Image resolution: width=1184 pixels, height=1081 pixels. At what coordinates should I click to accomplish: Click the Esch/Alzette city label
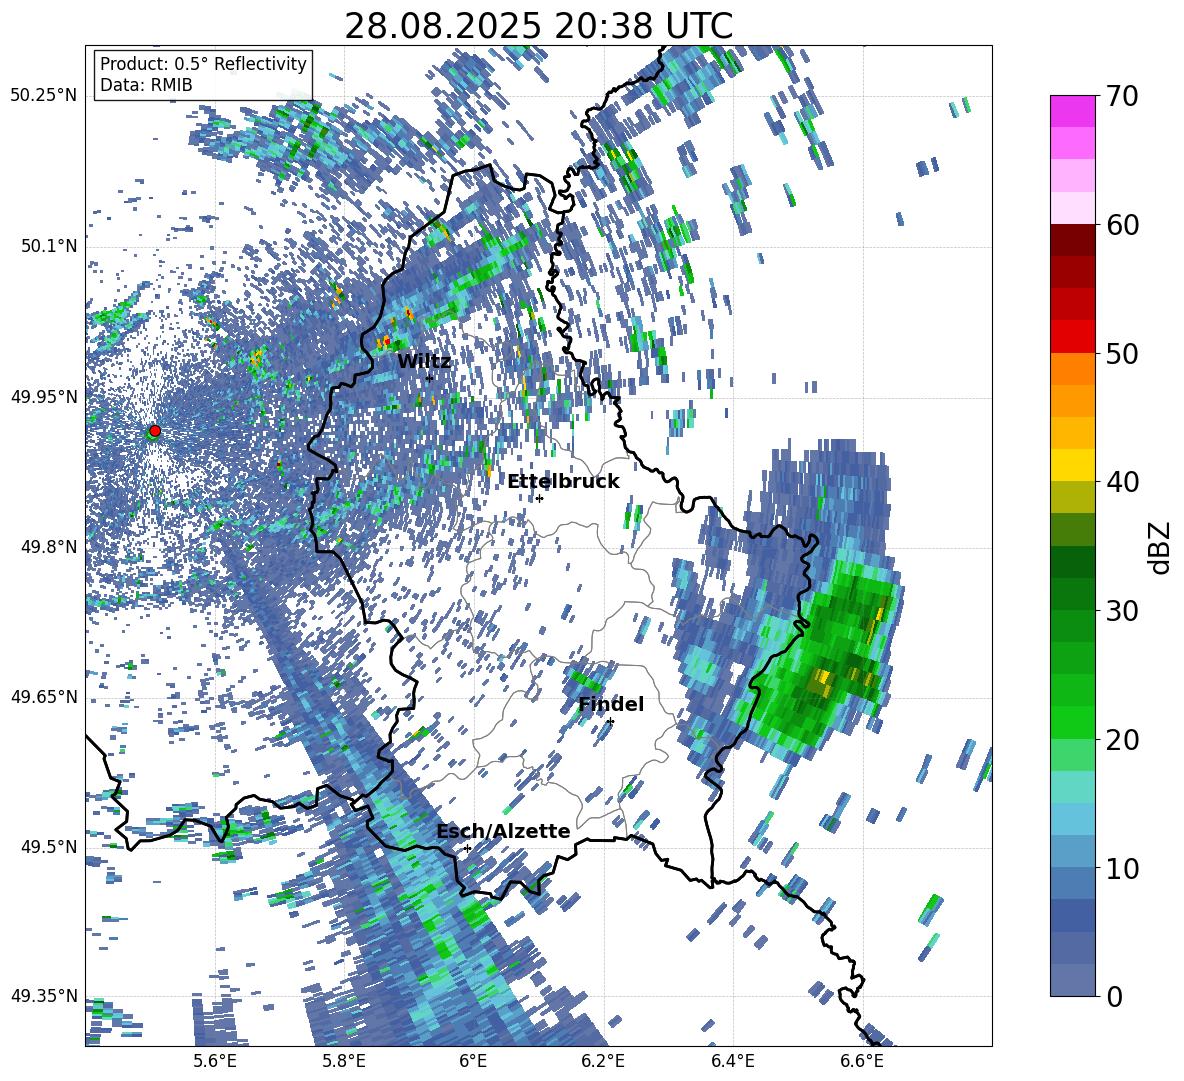[504, 831]
